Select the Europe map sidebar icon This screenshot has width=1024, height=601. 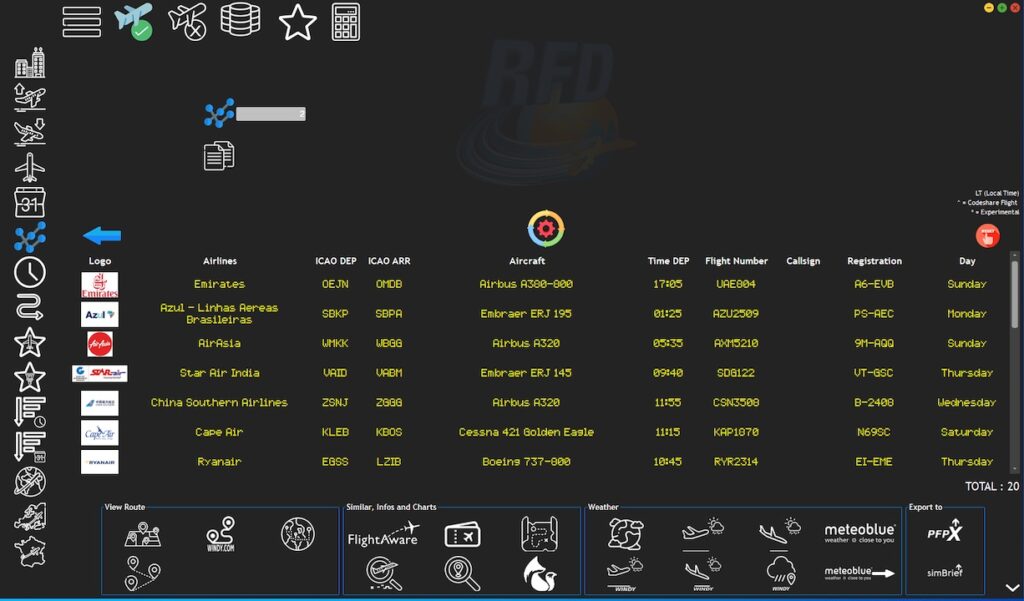coord(30,517)
